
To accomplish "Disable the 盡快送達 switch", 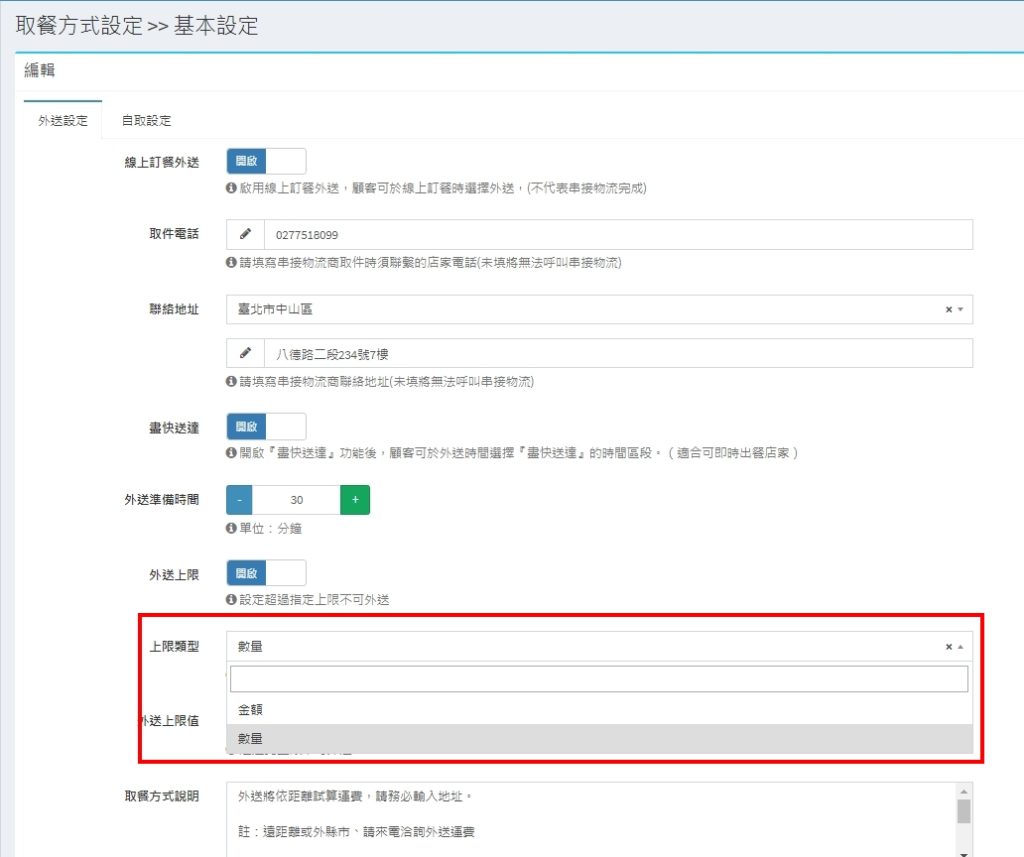I will pyautogui.click(x=266, y=427).
